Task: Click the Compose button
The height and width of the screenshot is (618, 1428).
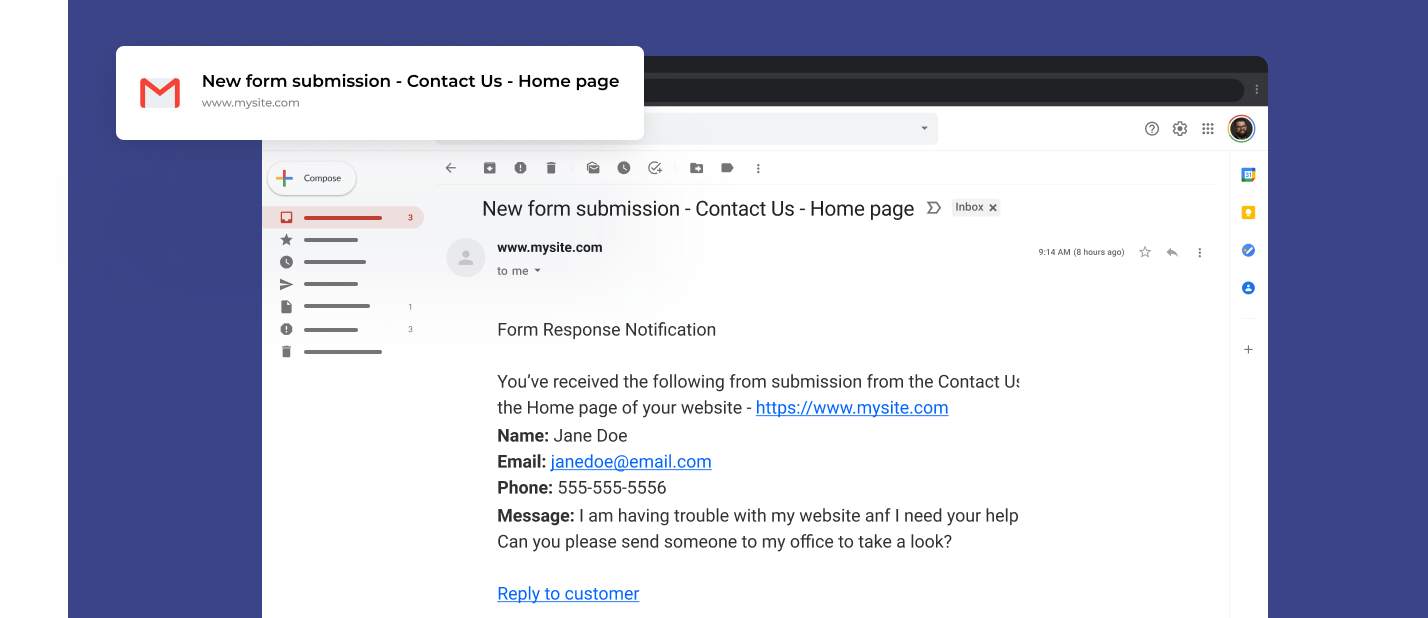Action: tap(312, 178)
